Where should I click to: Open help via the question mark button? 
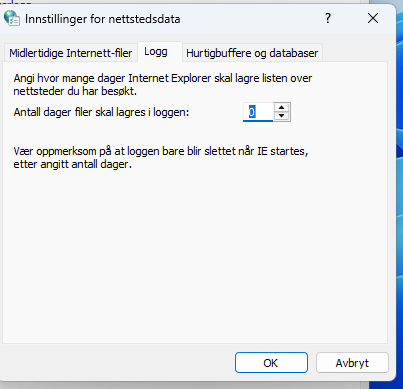(328, 18)
